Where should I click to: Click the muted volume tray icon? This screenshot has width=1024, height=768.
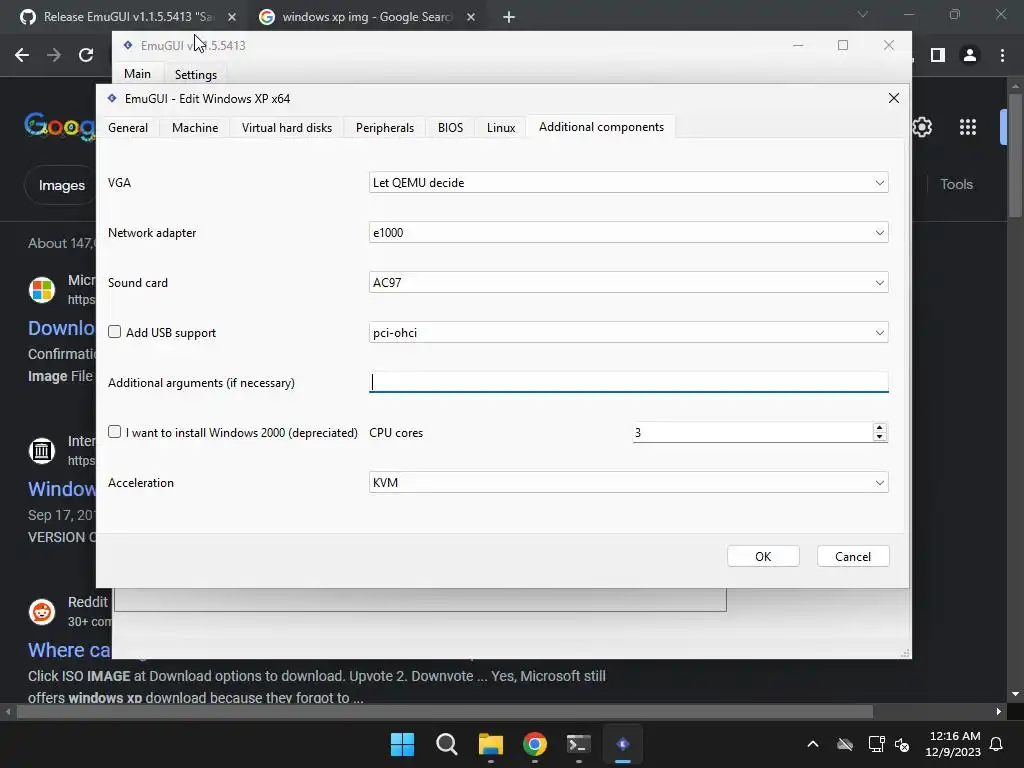click(x=902, y=744)
